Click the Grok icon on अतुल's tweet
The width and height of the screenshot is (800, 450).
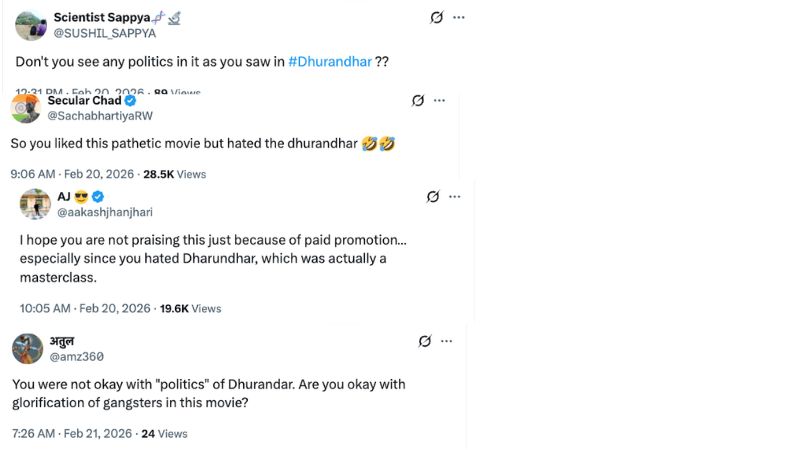425,341
